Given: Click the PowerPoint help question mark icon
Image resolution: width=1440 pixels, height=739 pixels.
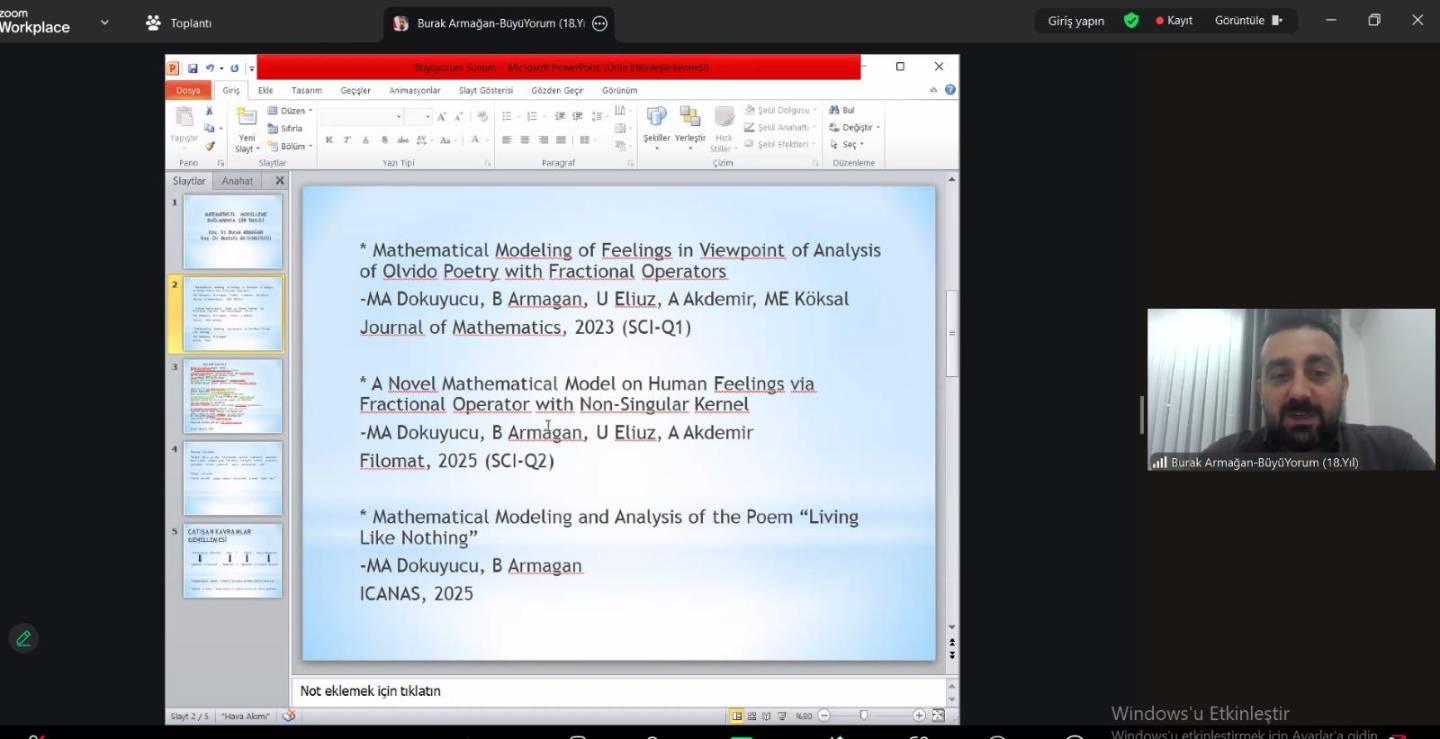Looking at the screenshot, I should 950,90.
